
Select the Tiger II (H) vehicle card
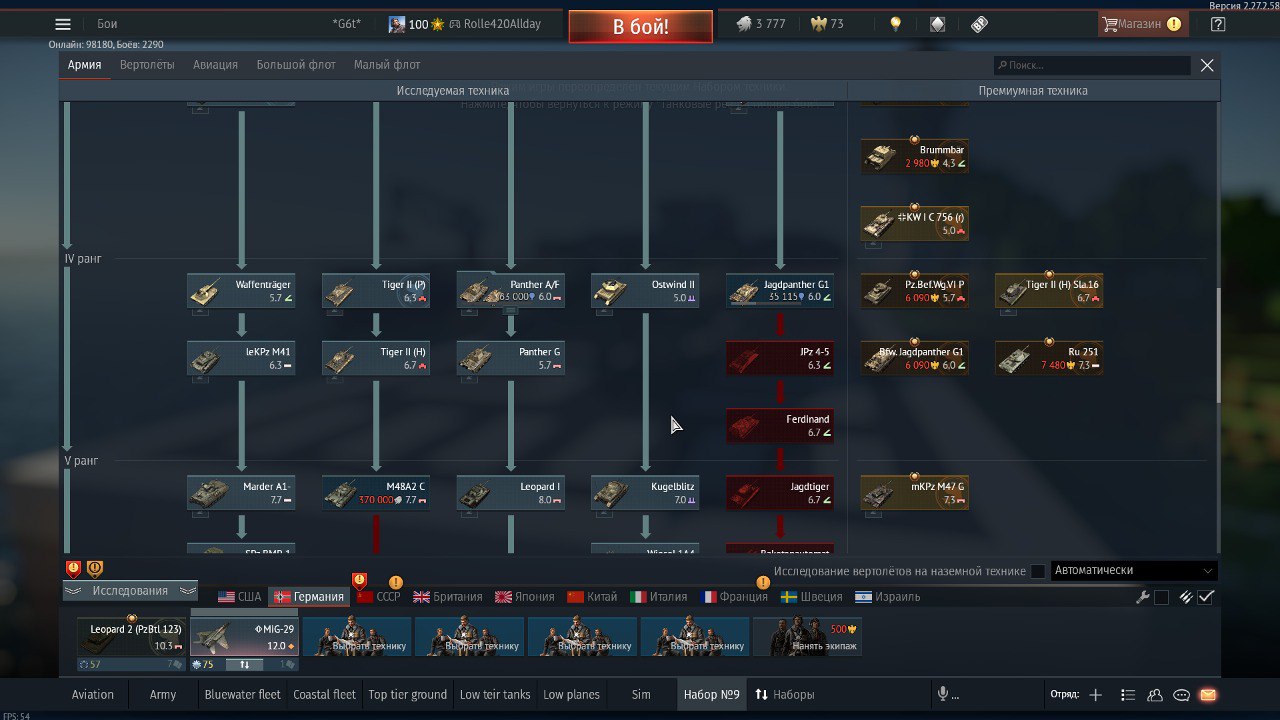(x=376, y=358)
